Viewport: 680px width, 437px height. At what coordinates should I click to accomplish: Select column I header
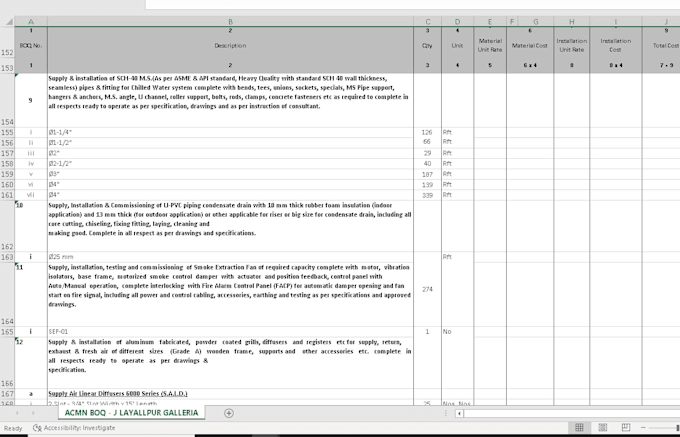[x=616, y=22]
